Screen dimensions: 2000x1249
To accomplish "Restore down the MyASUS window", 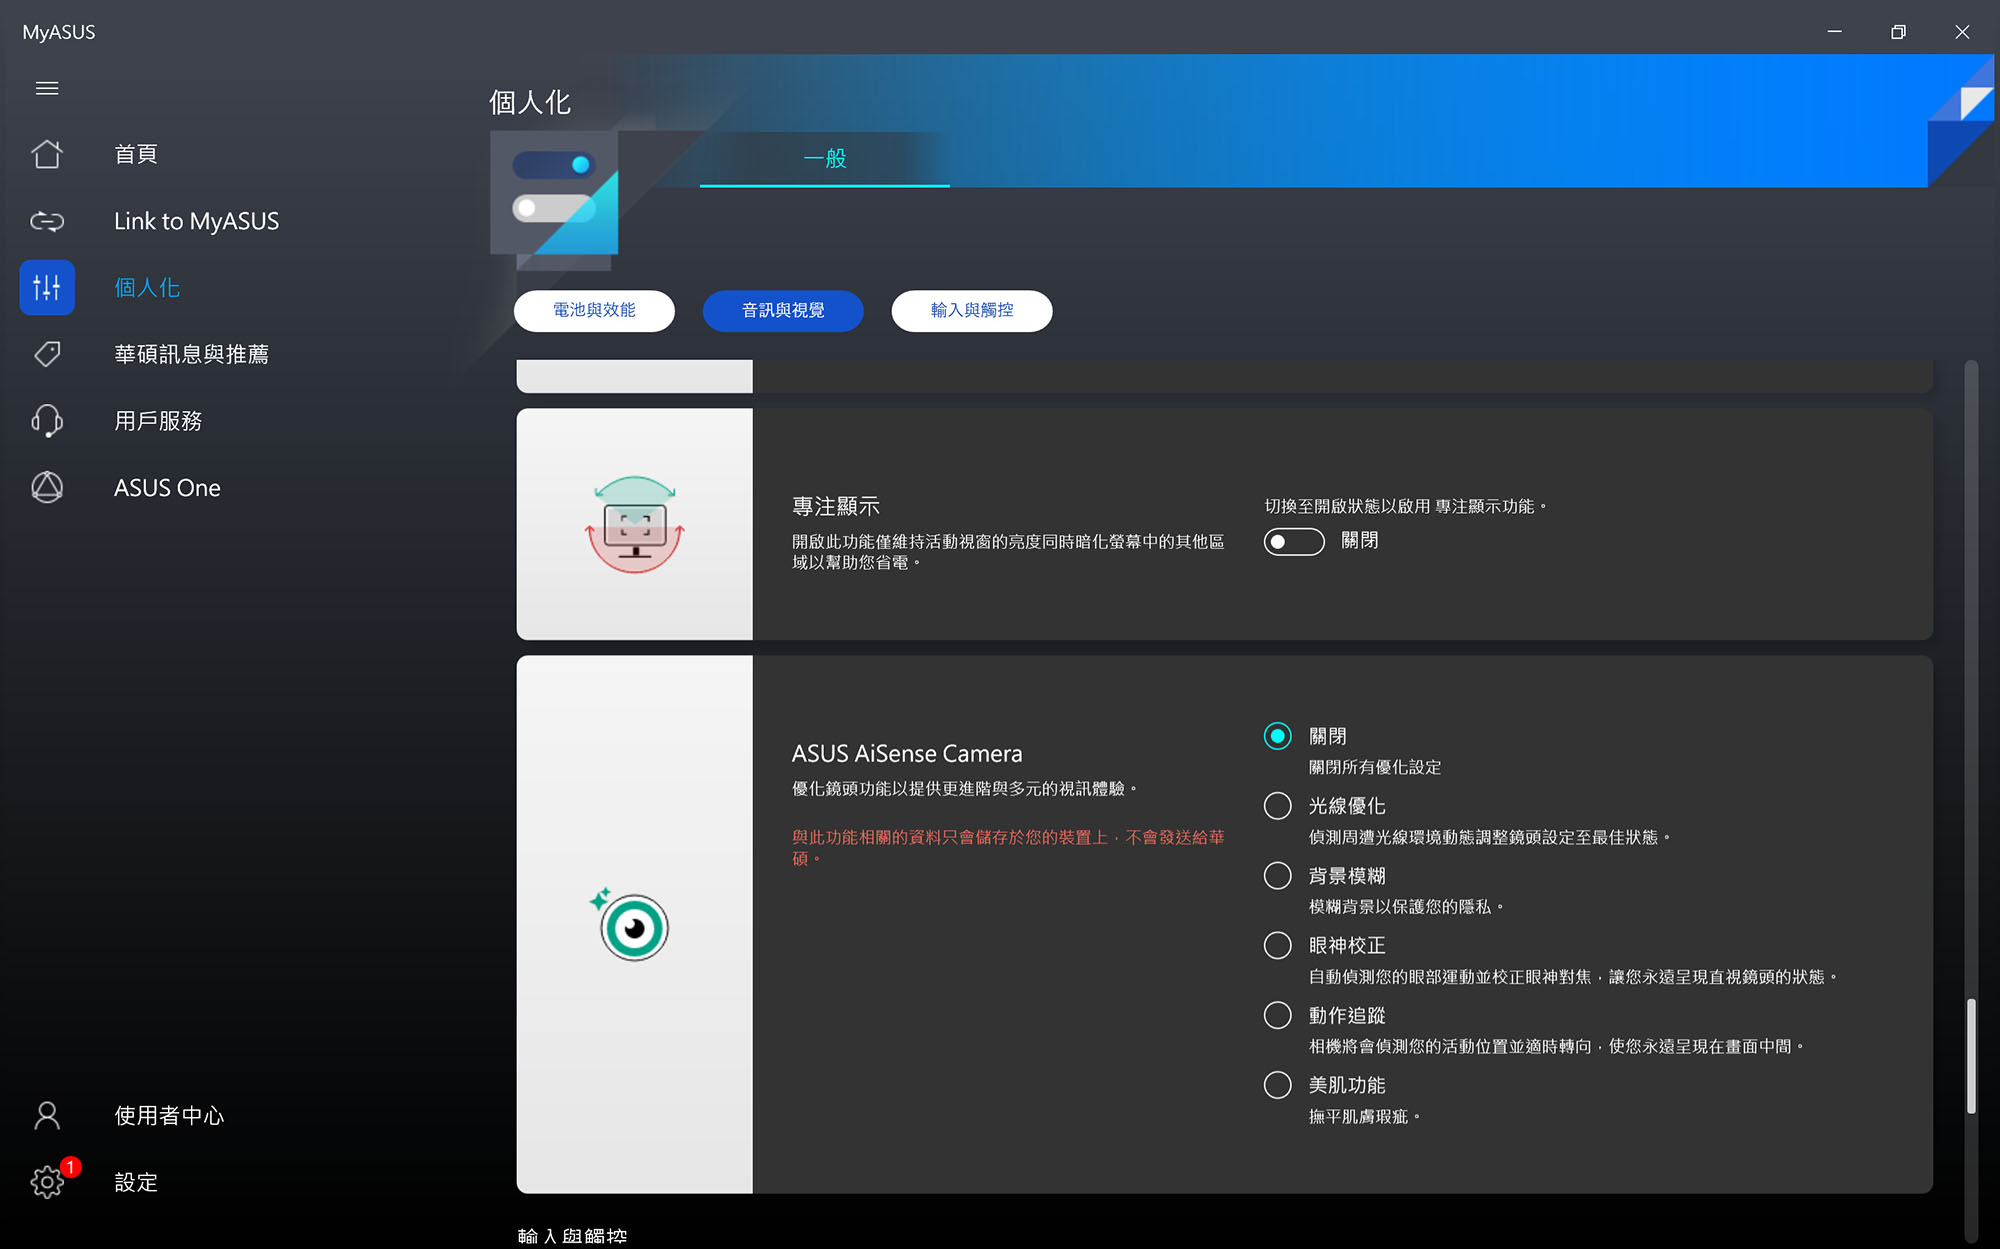I will (1898, 32).
